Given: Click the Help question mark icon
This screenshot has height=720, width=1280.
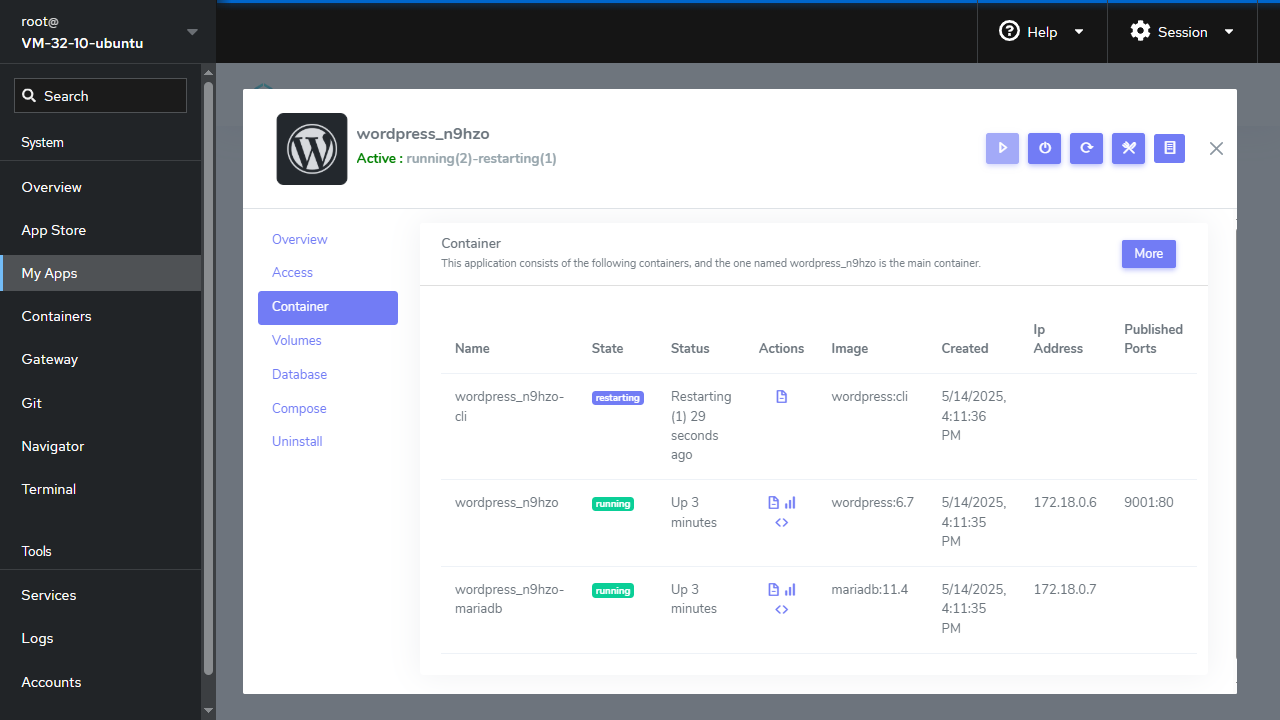Looking at the screenshot, I should (1009, 31).
